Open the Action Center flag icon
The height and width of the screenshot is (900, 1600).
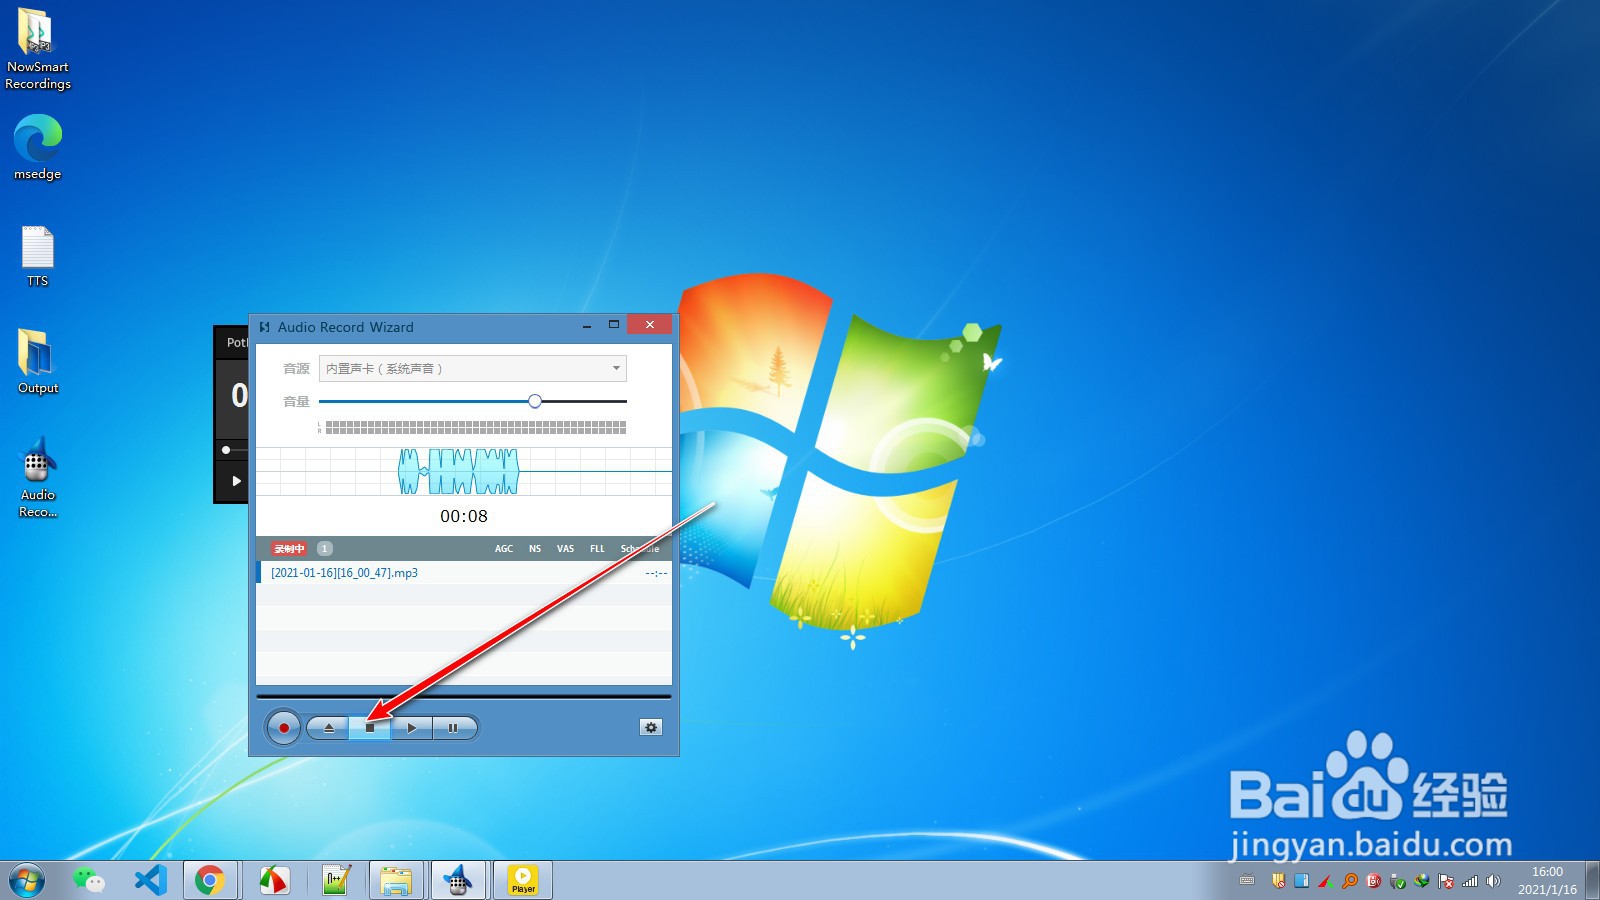pos(1446,881)
